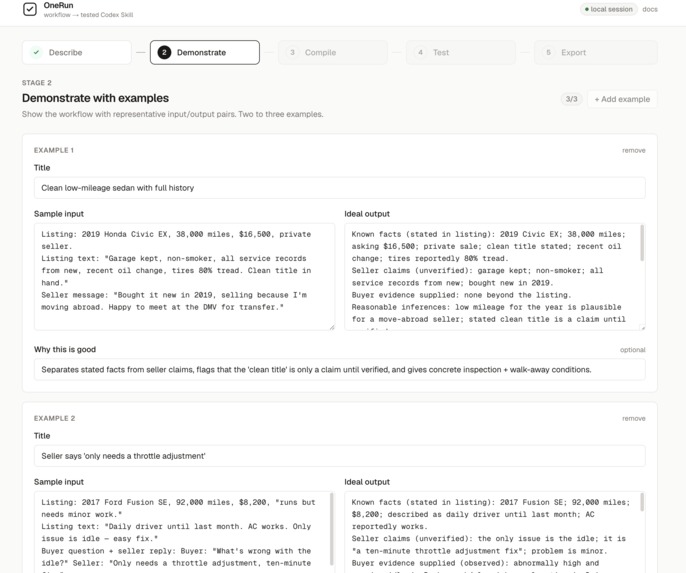Open the docs link

tap(650, 9)
